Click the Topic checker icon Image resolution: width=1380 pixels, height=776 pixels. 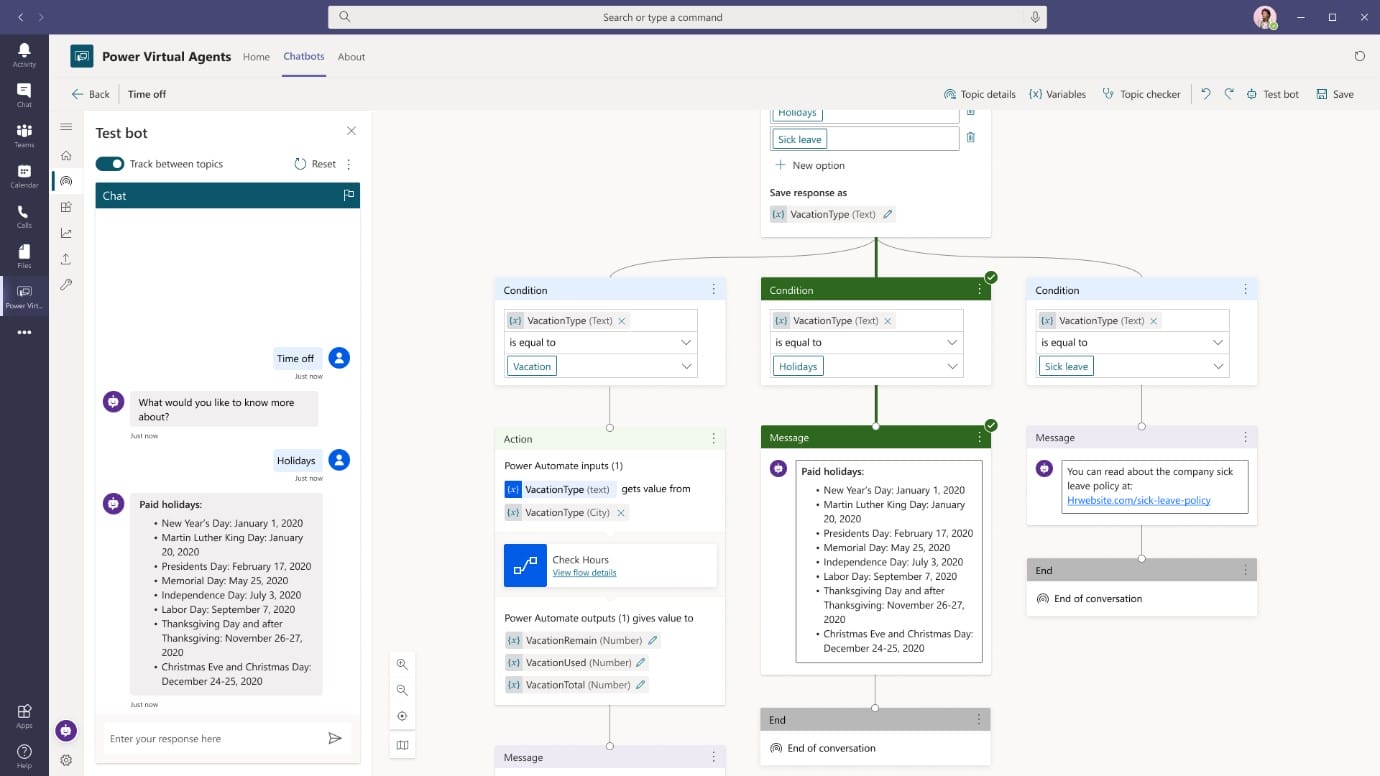(1108, 94)
